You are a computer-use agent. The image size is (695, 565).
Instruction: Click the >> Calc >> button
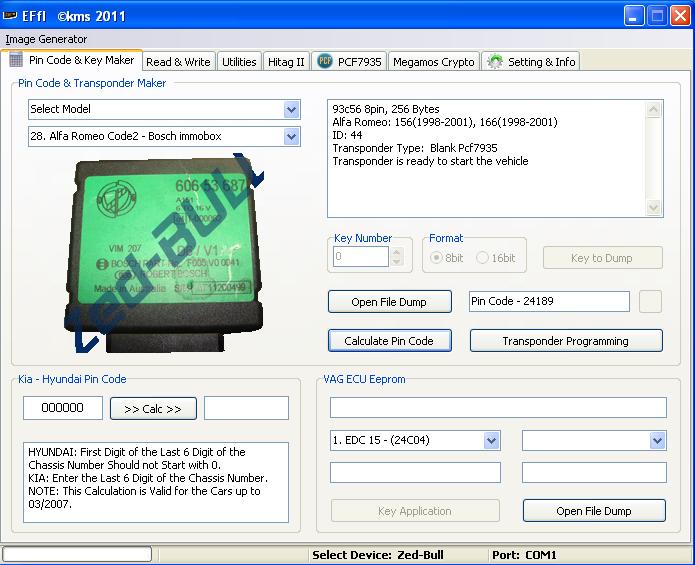(153, 409)
